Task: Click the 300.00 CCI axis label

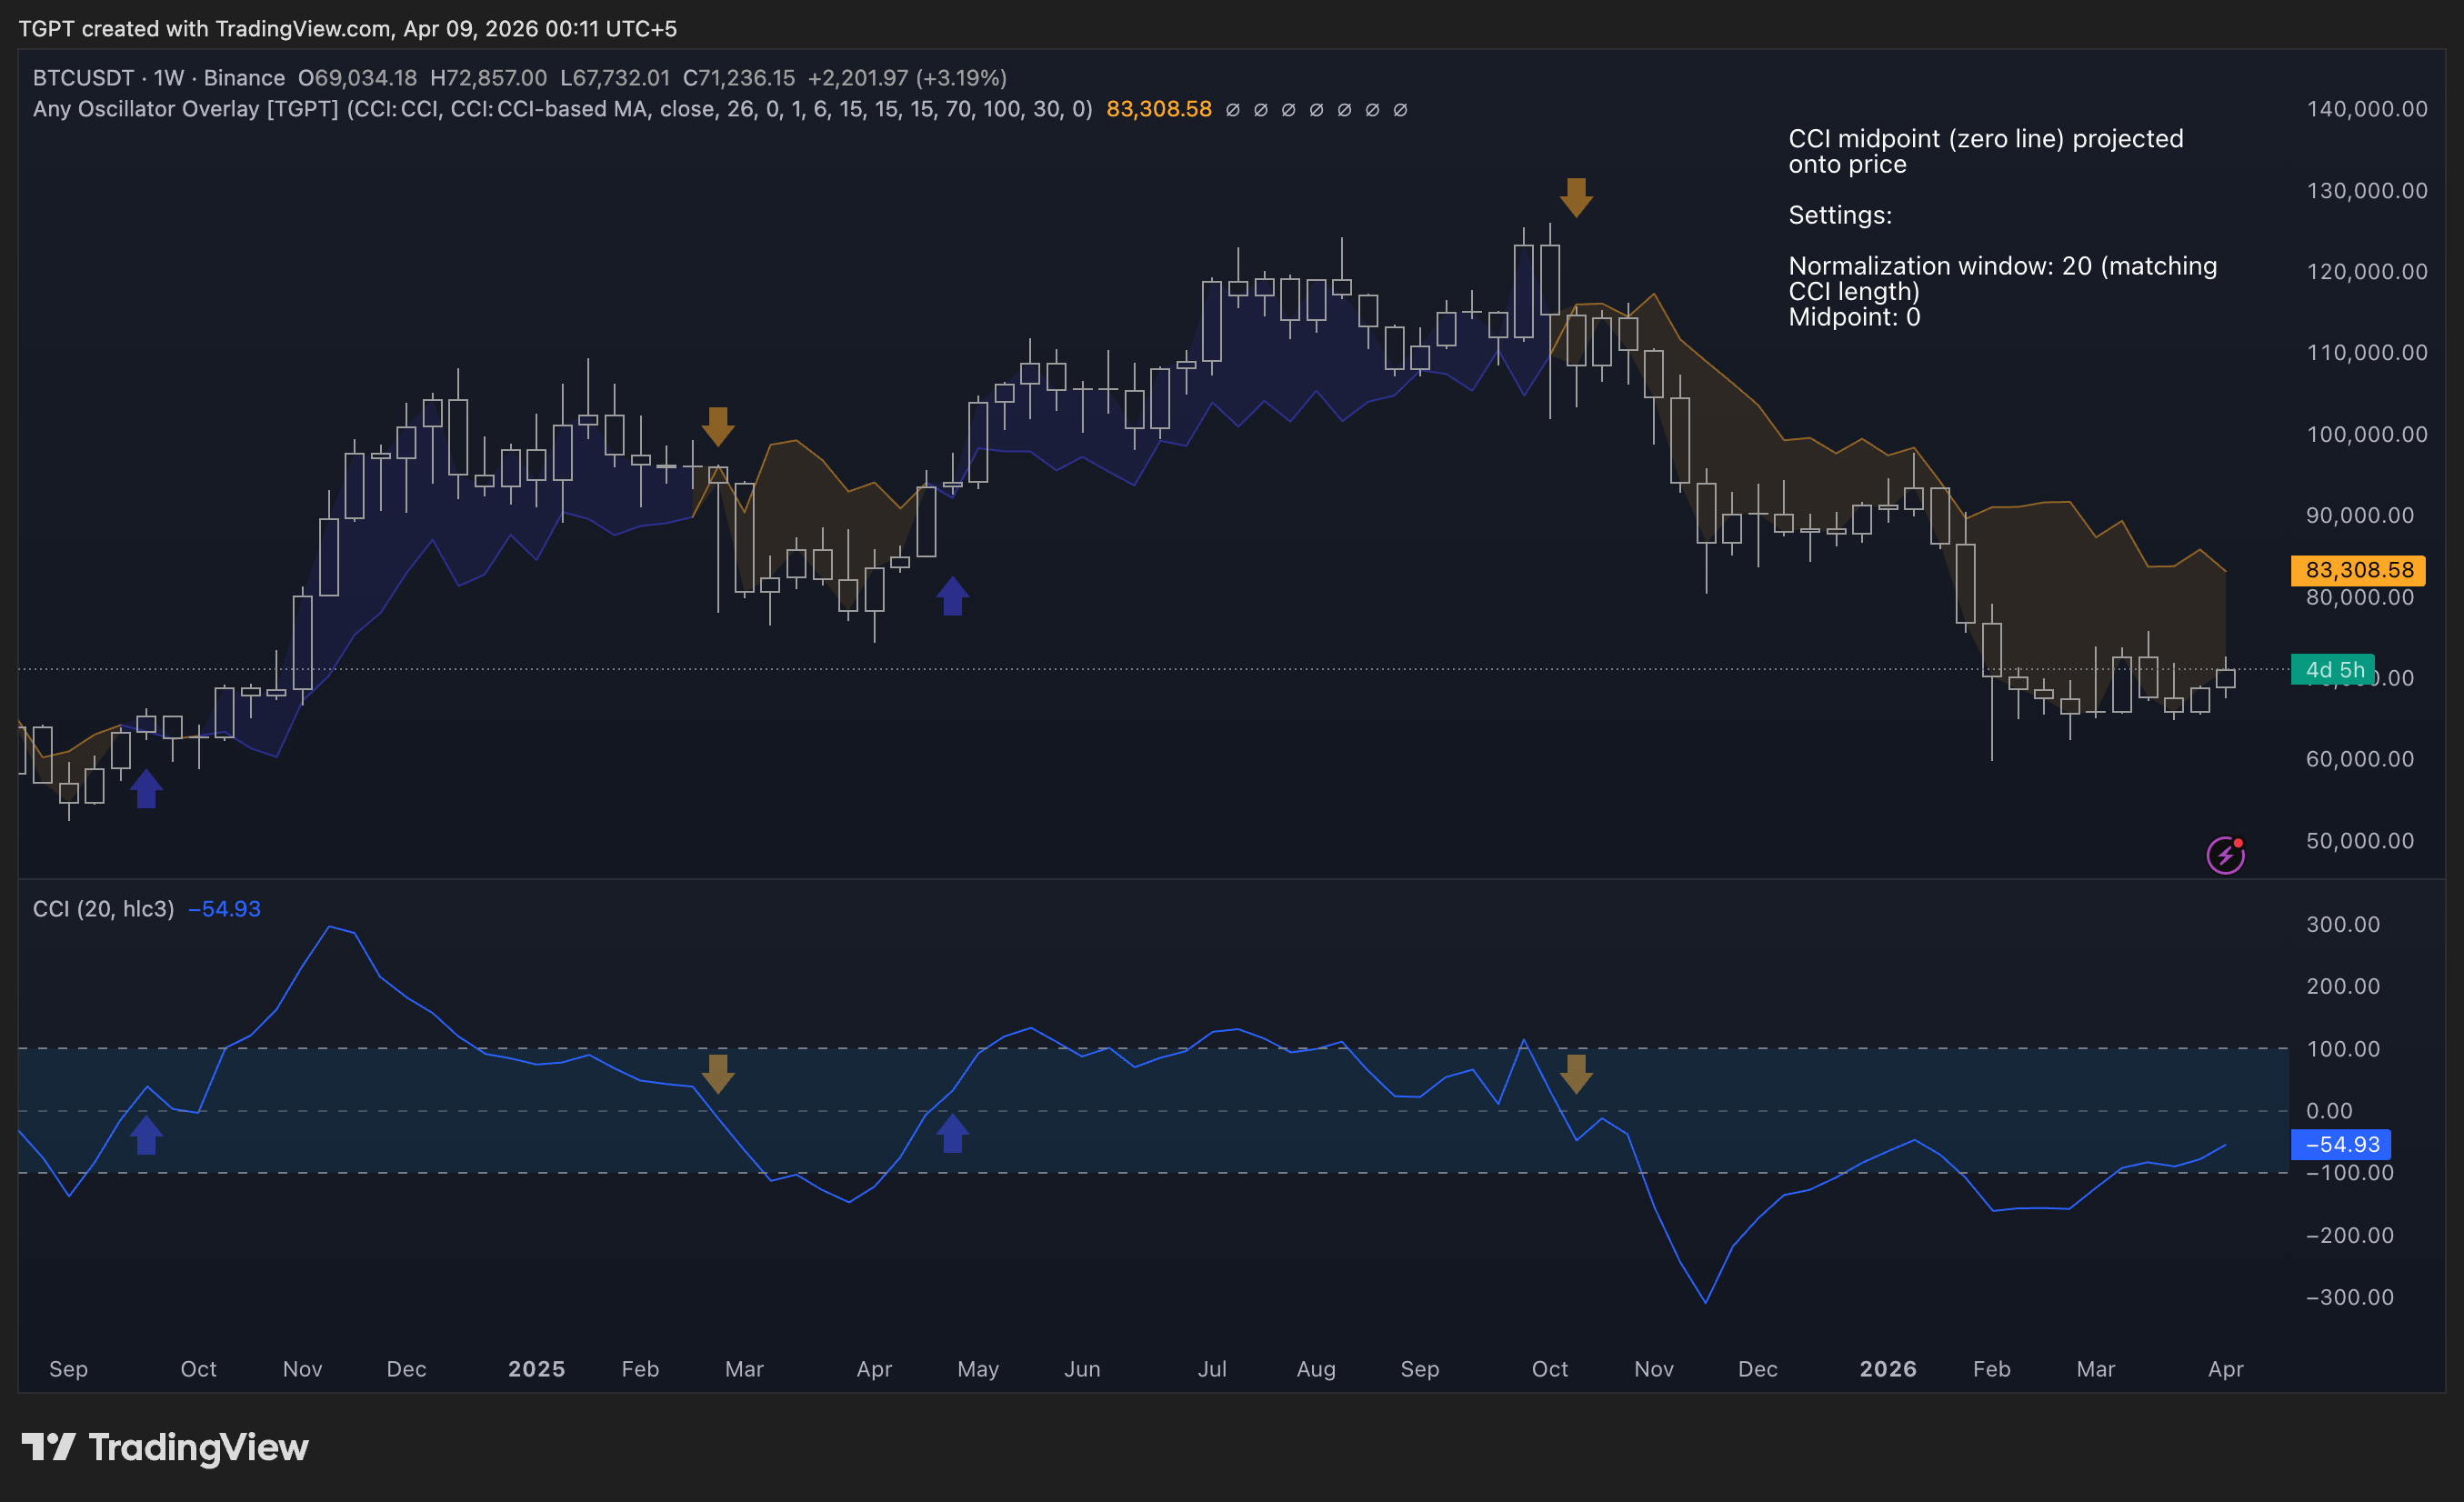Action: click(2343, 924)
